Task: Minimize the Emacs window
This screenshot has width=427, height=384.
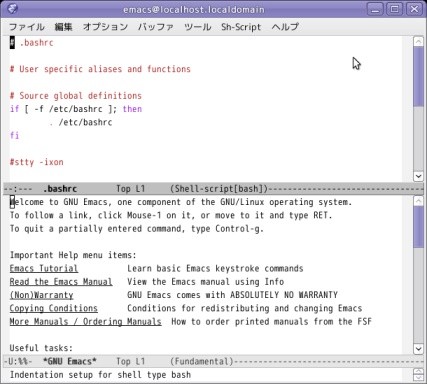Action: coord(375,9)
